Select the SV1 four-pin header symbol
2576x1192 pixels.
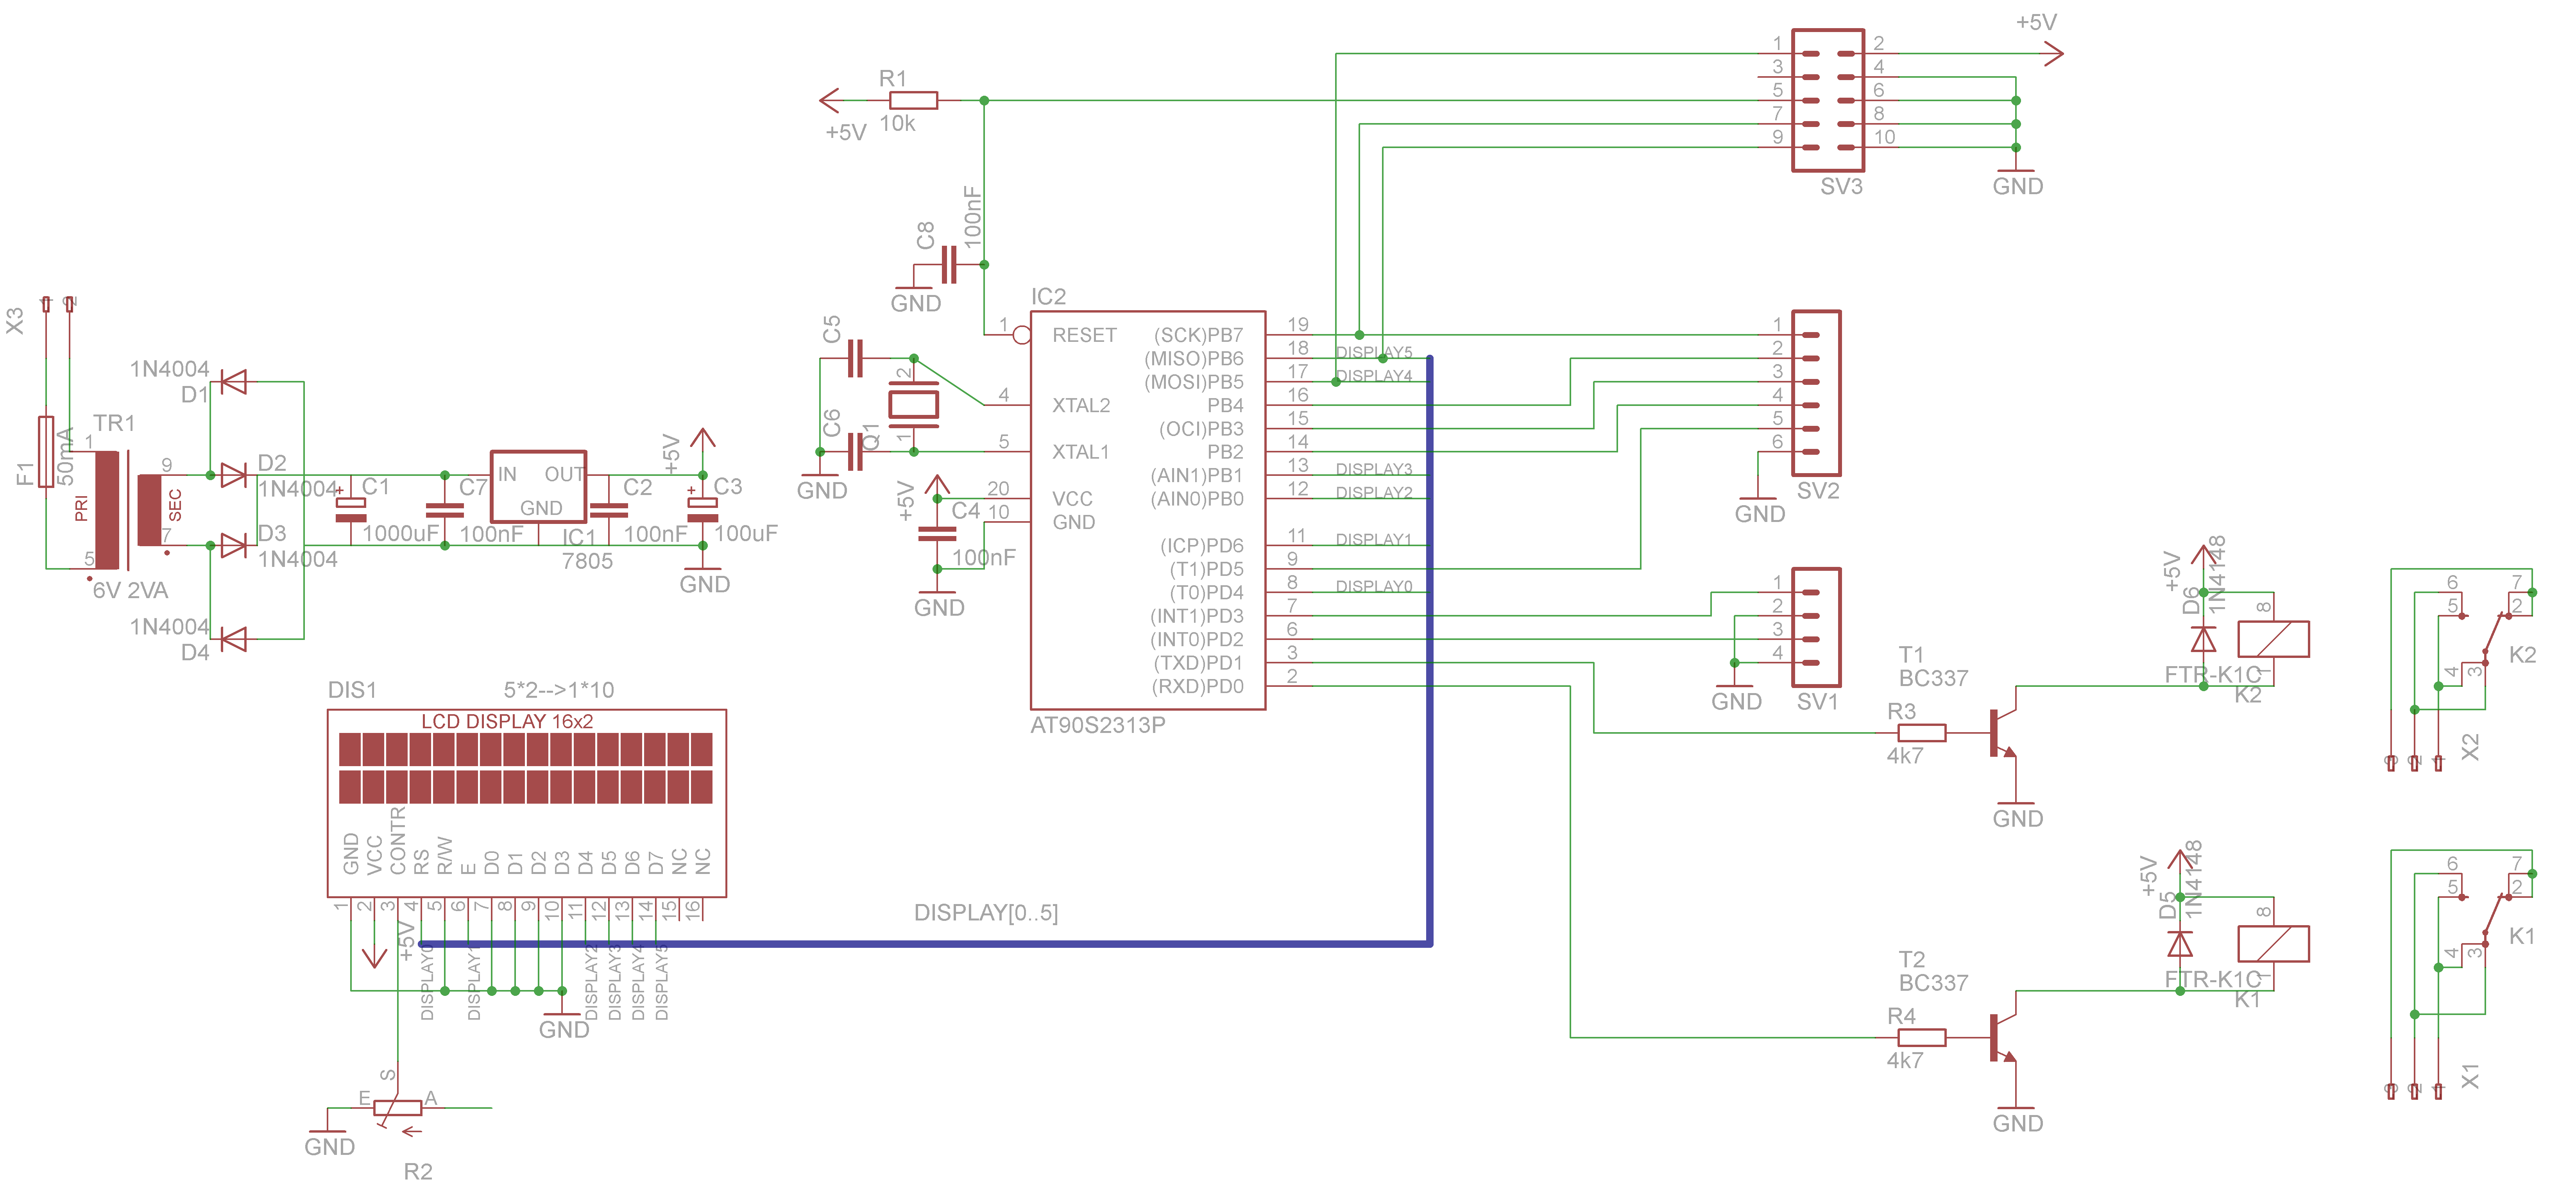point(1816,627)
